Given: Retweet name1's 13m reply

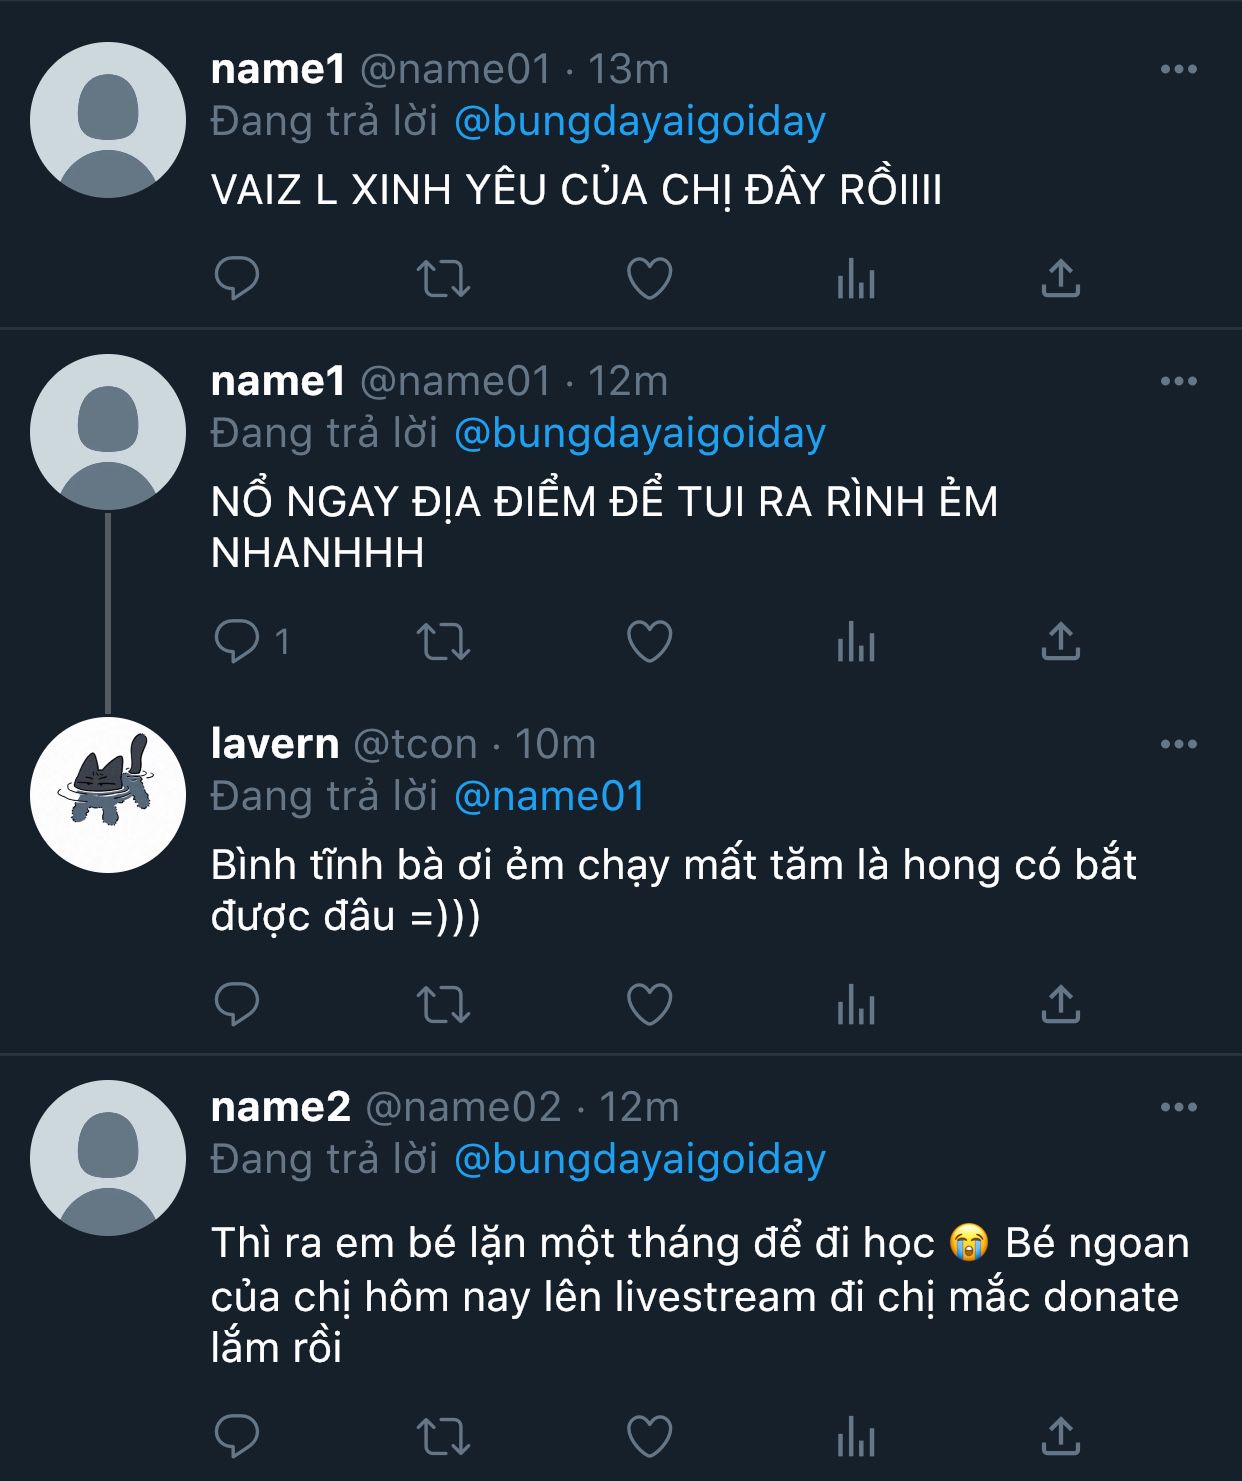Looking at the screenshot, I should pyautogui.click(x=442, y=279).
